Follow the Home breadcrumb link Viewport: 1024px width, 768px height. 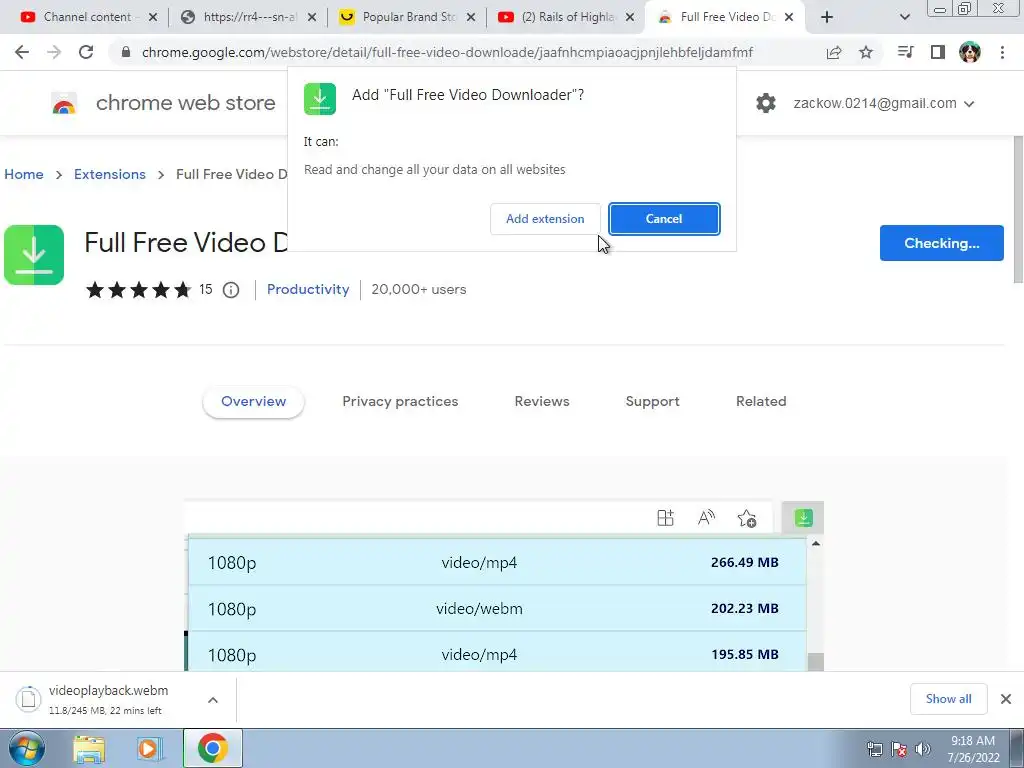(x=24, y=174)
